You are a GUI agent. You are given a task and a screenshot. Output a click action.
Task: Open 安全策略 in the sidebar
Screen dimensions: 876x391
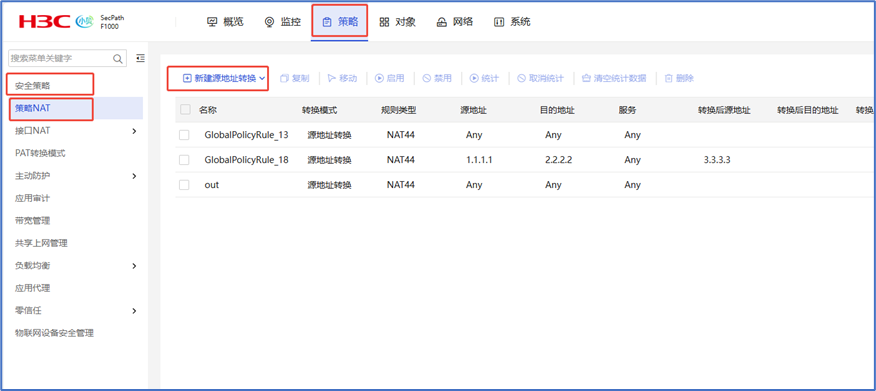[x=32, y=85]
